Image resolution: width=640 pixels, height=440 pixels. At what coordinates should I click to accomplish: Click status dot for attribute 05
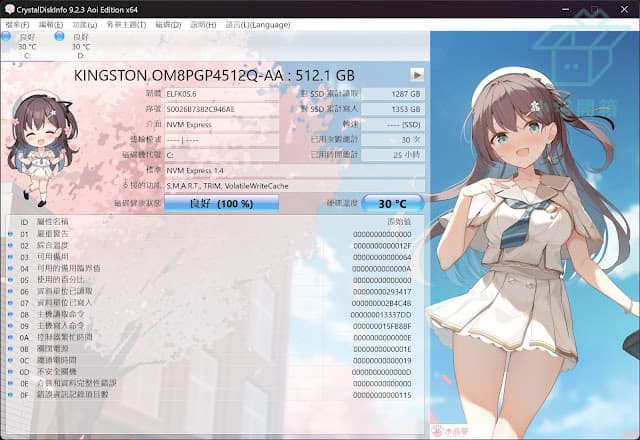point(10,280)
